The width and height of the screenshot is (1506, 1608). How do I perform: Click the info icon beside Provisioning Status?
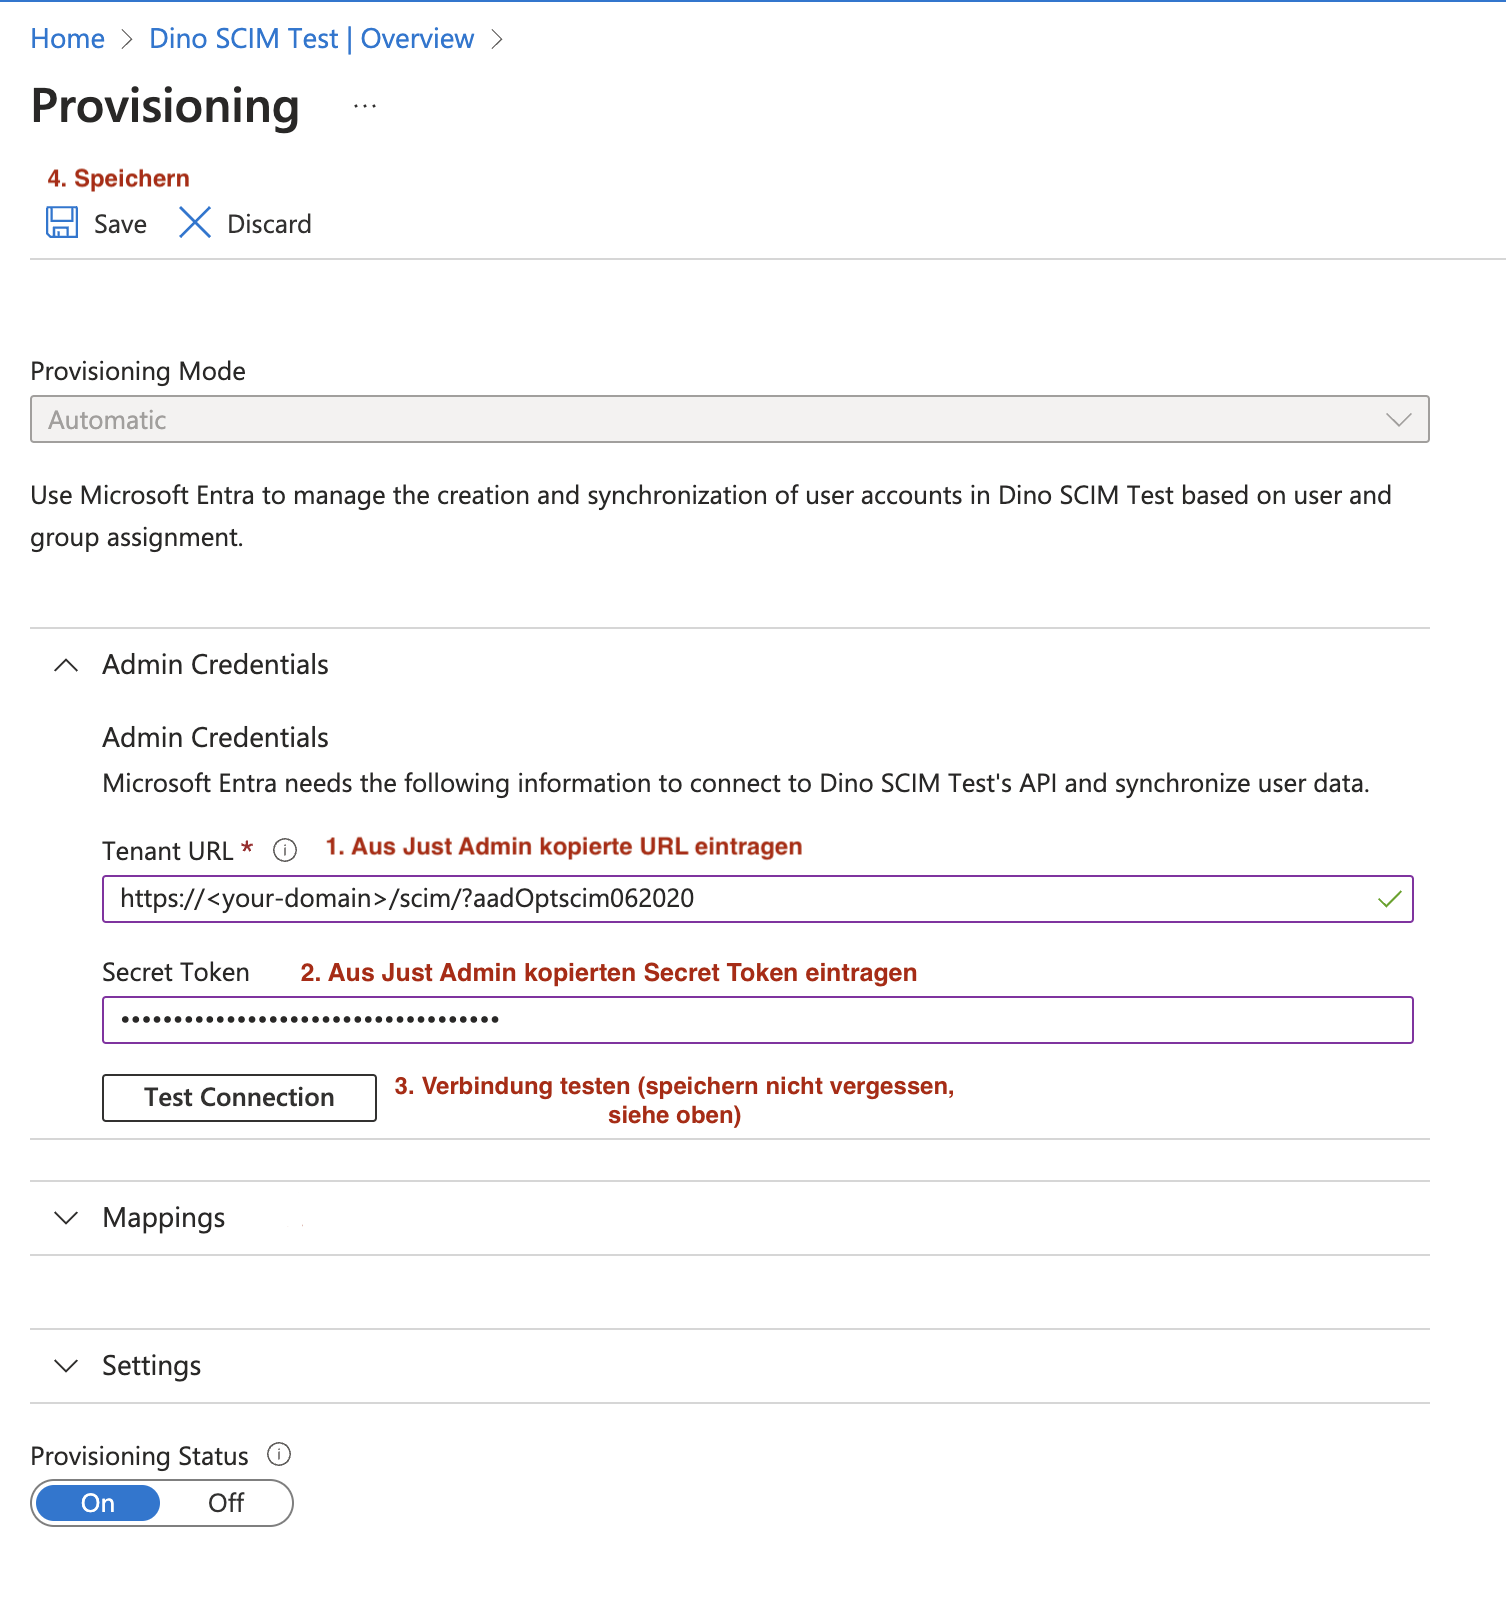[x=280, y=1455]
